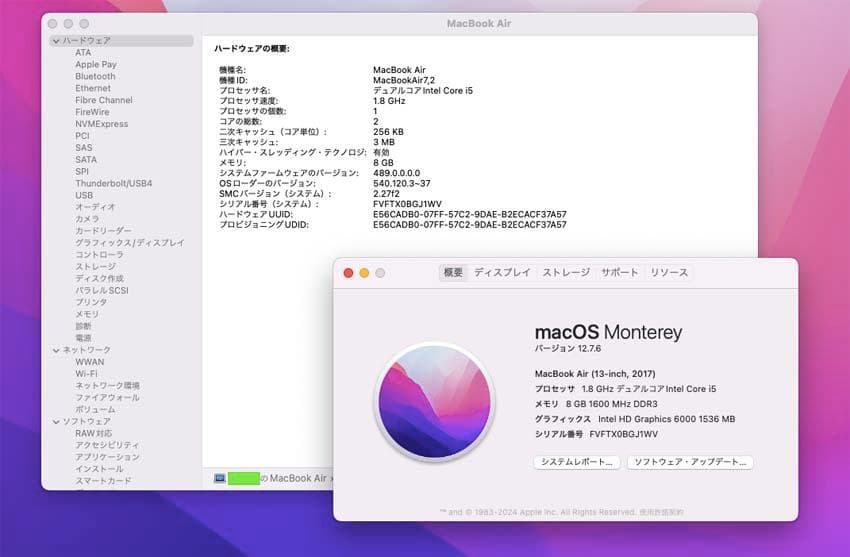
Task: Select ネットワーク環境 in the sidebar
Action: coord(107,386)
